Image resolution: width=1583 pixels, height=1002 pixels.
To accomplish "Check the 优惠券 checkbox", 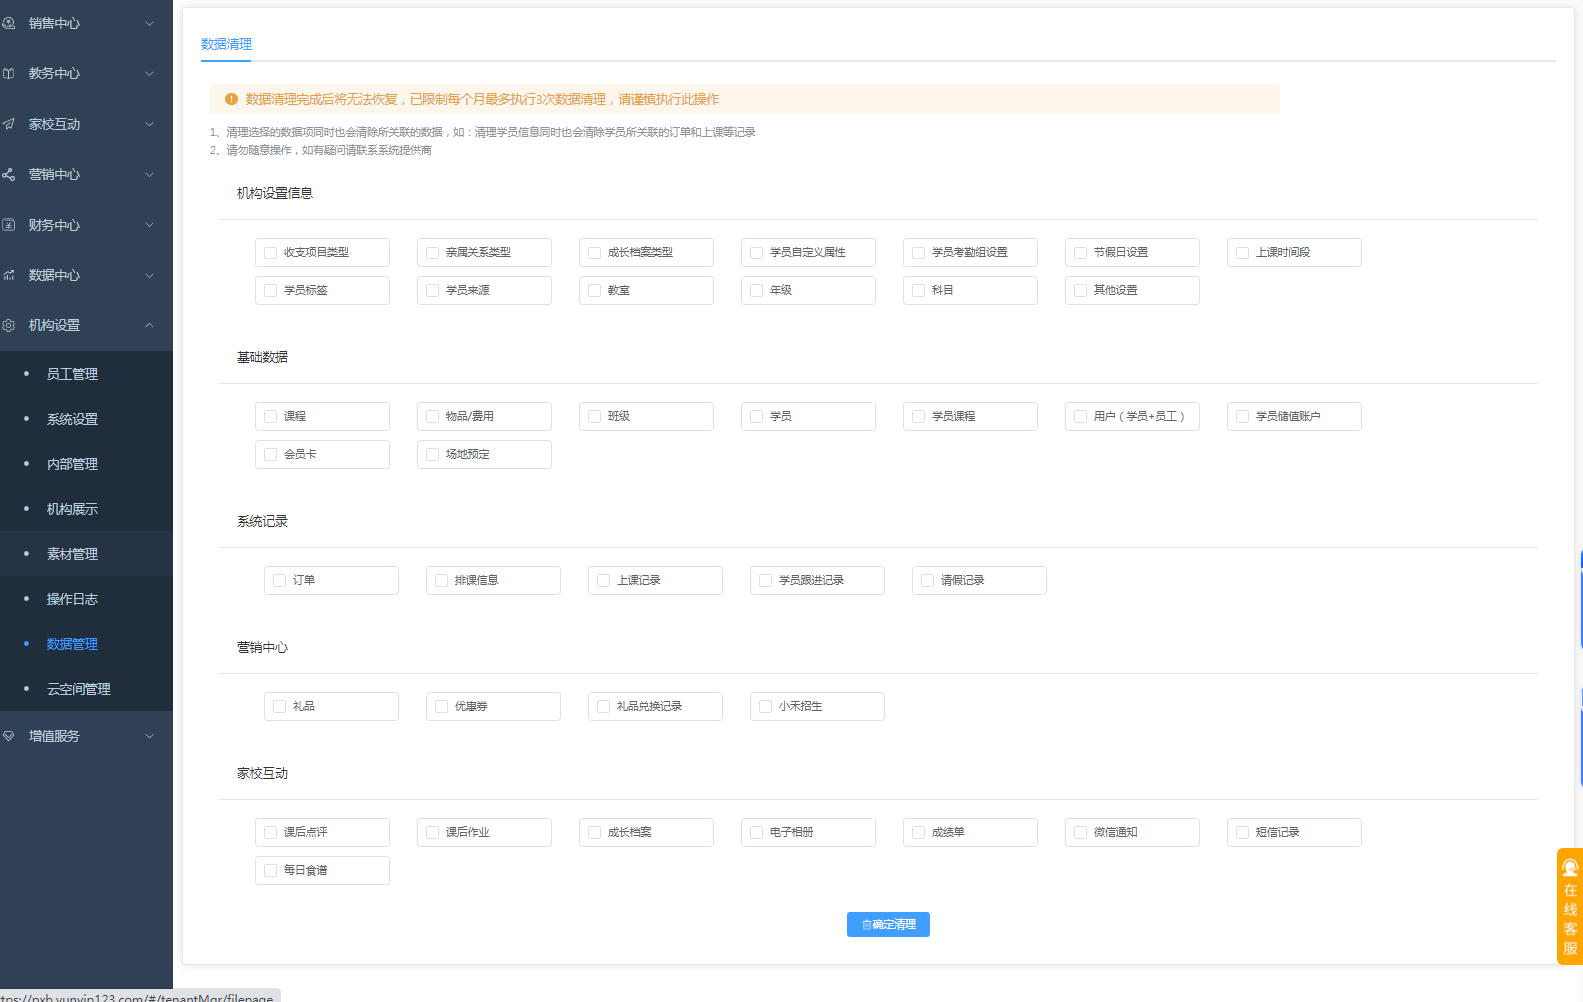I will pyautogui.click(x=441, y=707).
